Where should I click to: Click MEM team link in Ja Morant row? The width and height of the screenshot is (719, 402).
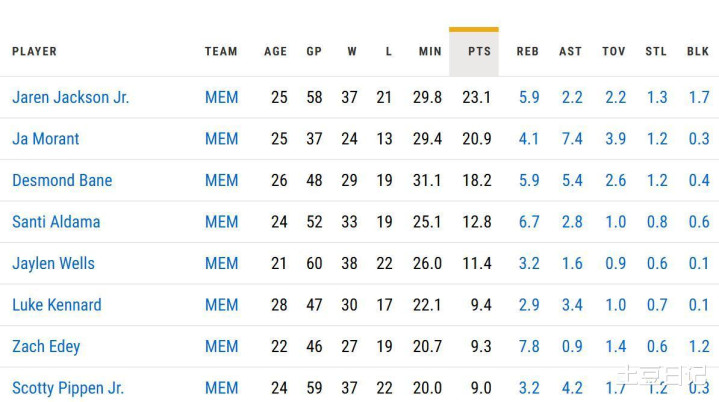[221, 138]
